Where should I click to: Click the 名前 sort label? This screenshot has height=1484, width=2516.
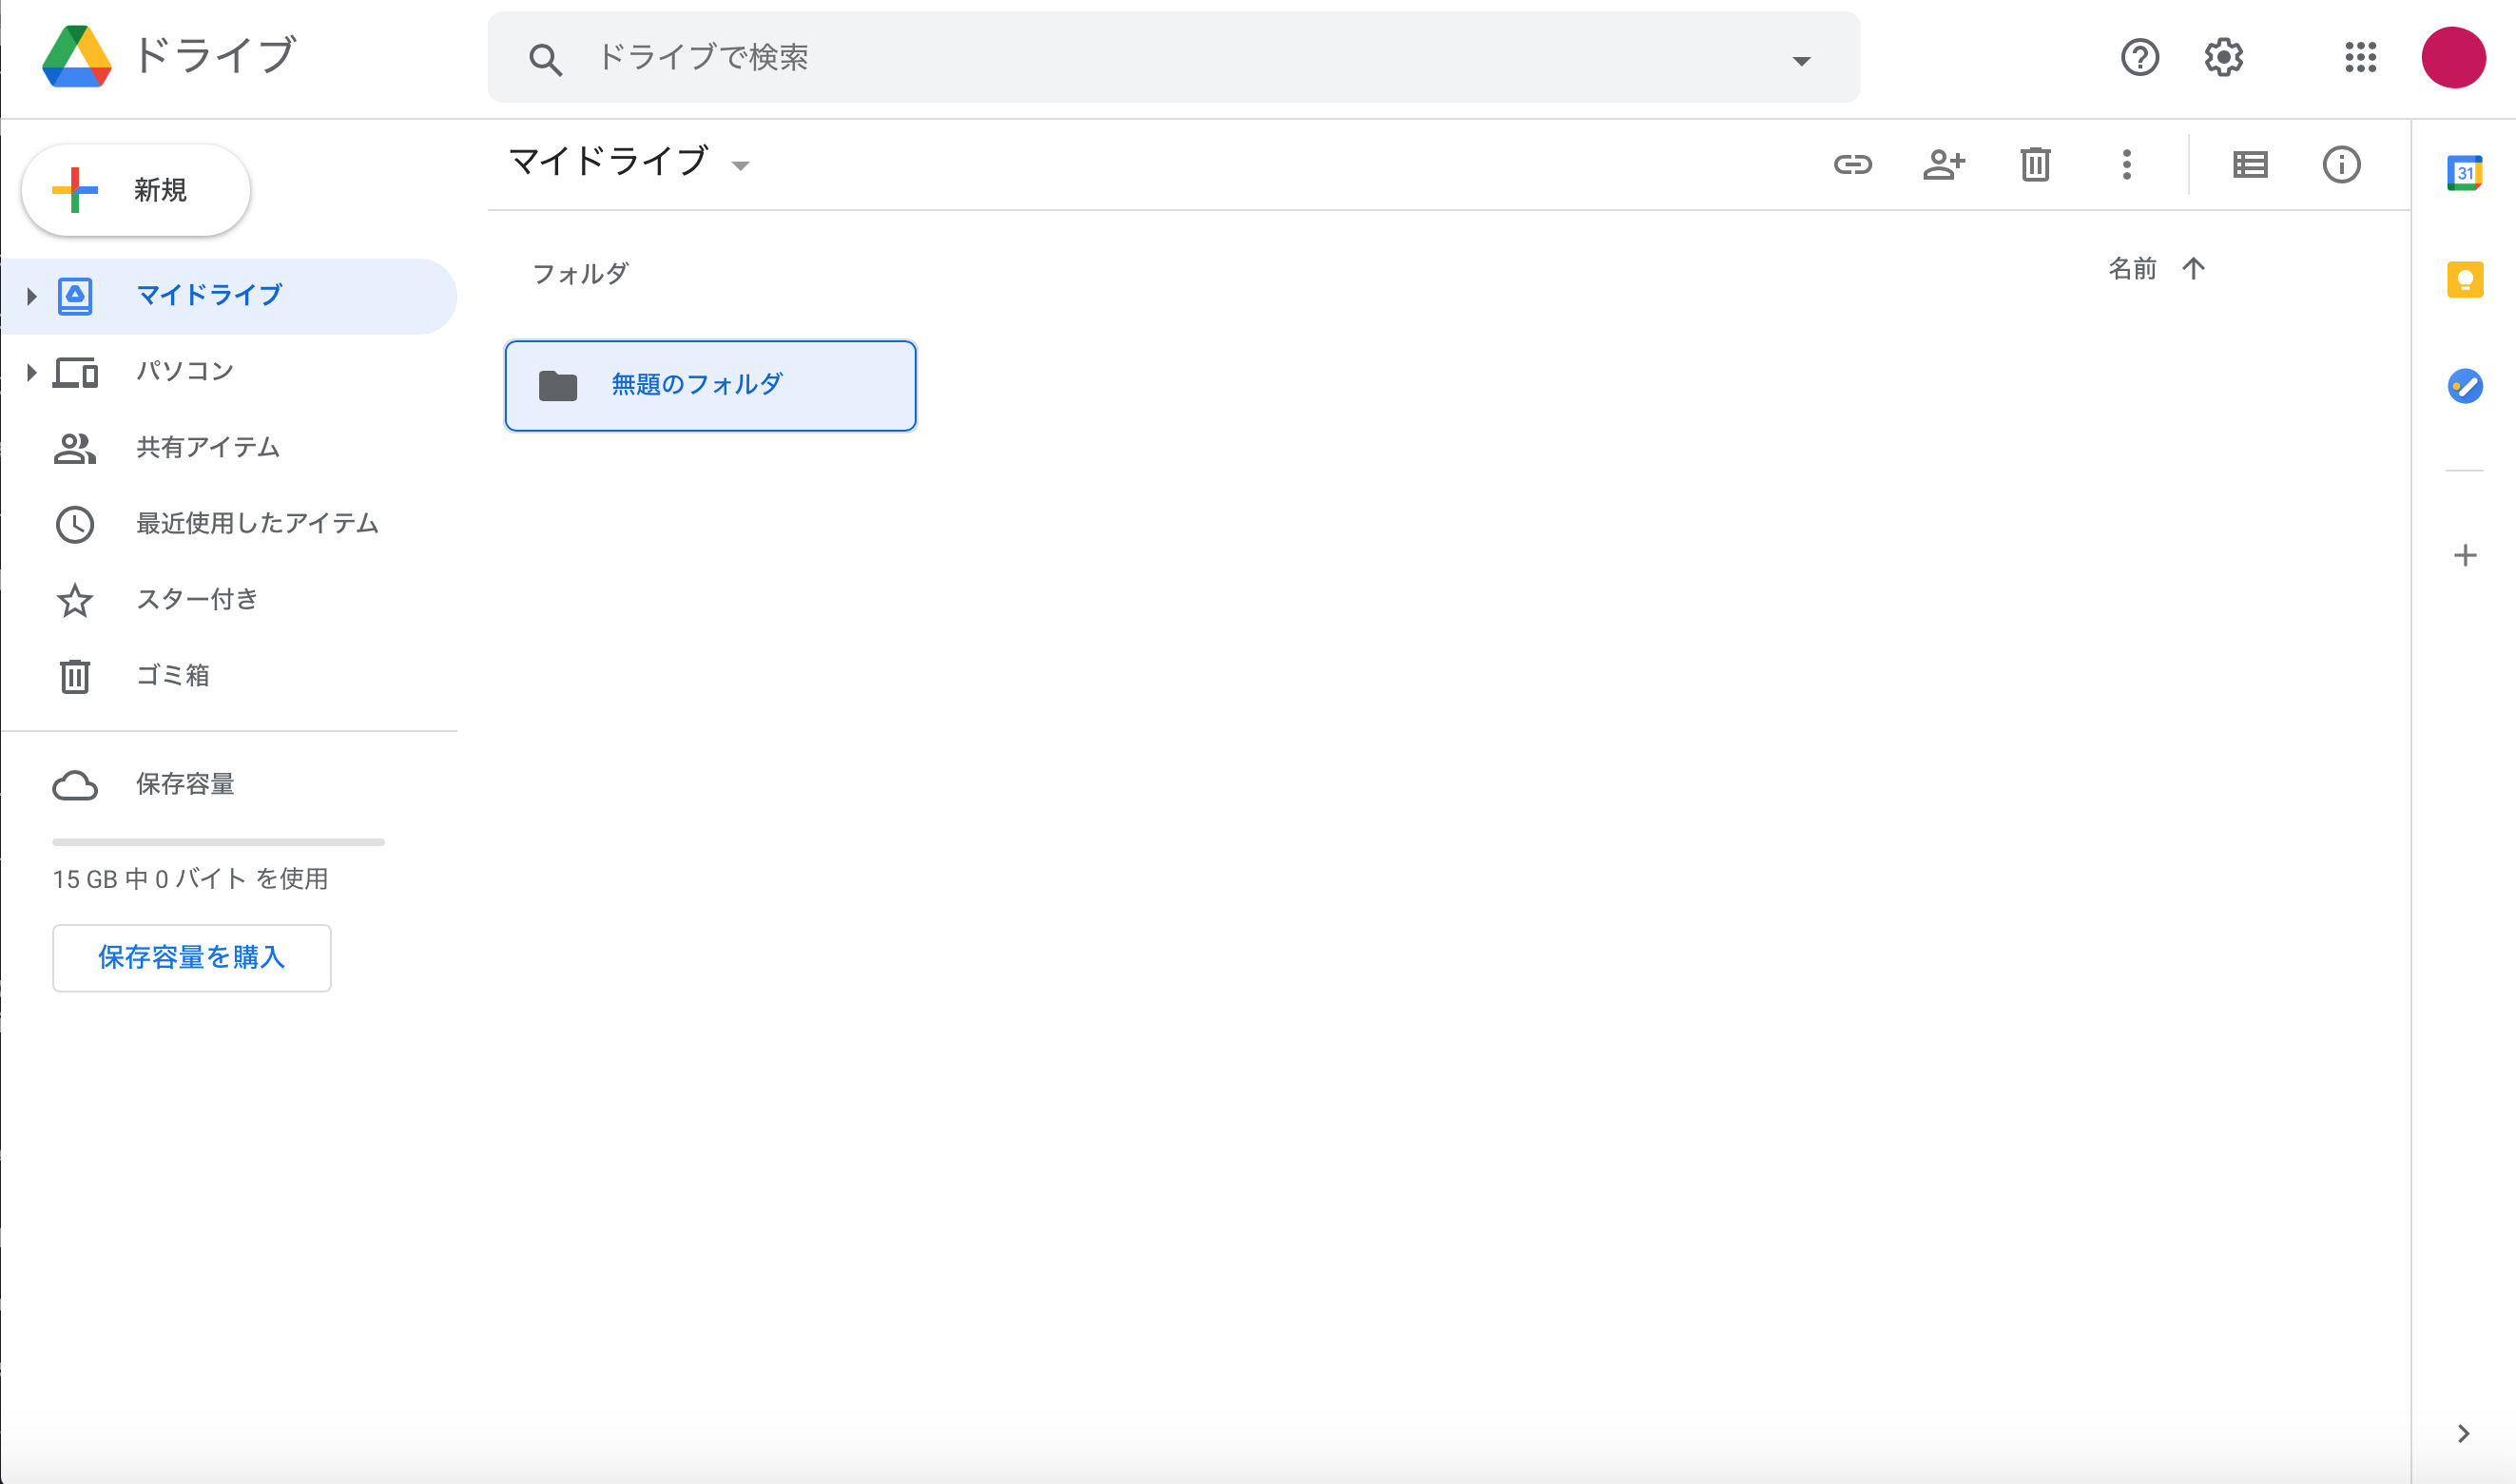pyautogui.click(x=2132, y=269)
